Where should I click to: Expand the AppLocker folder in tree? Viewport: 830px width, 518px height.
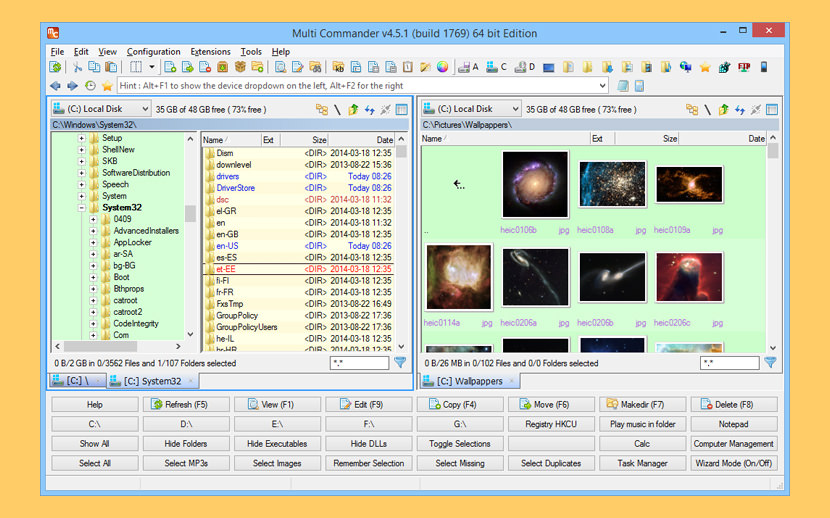[x=93, y=242]
